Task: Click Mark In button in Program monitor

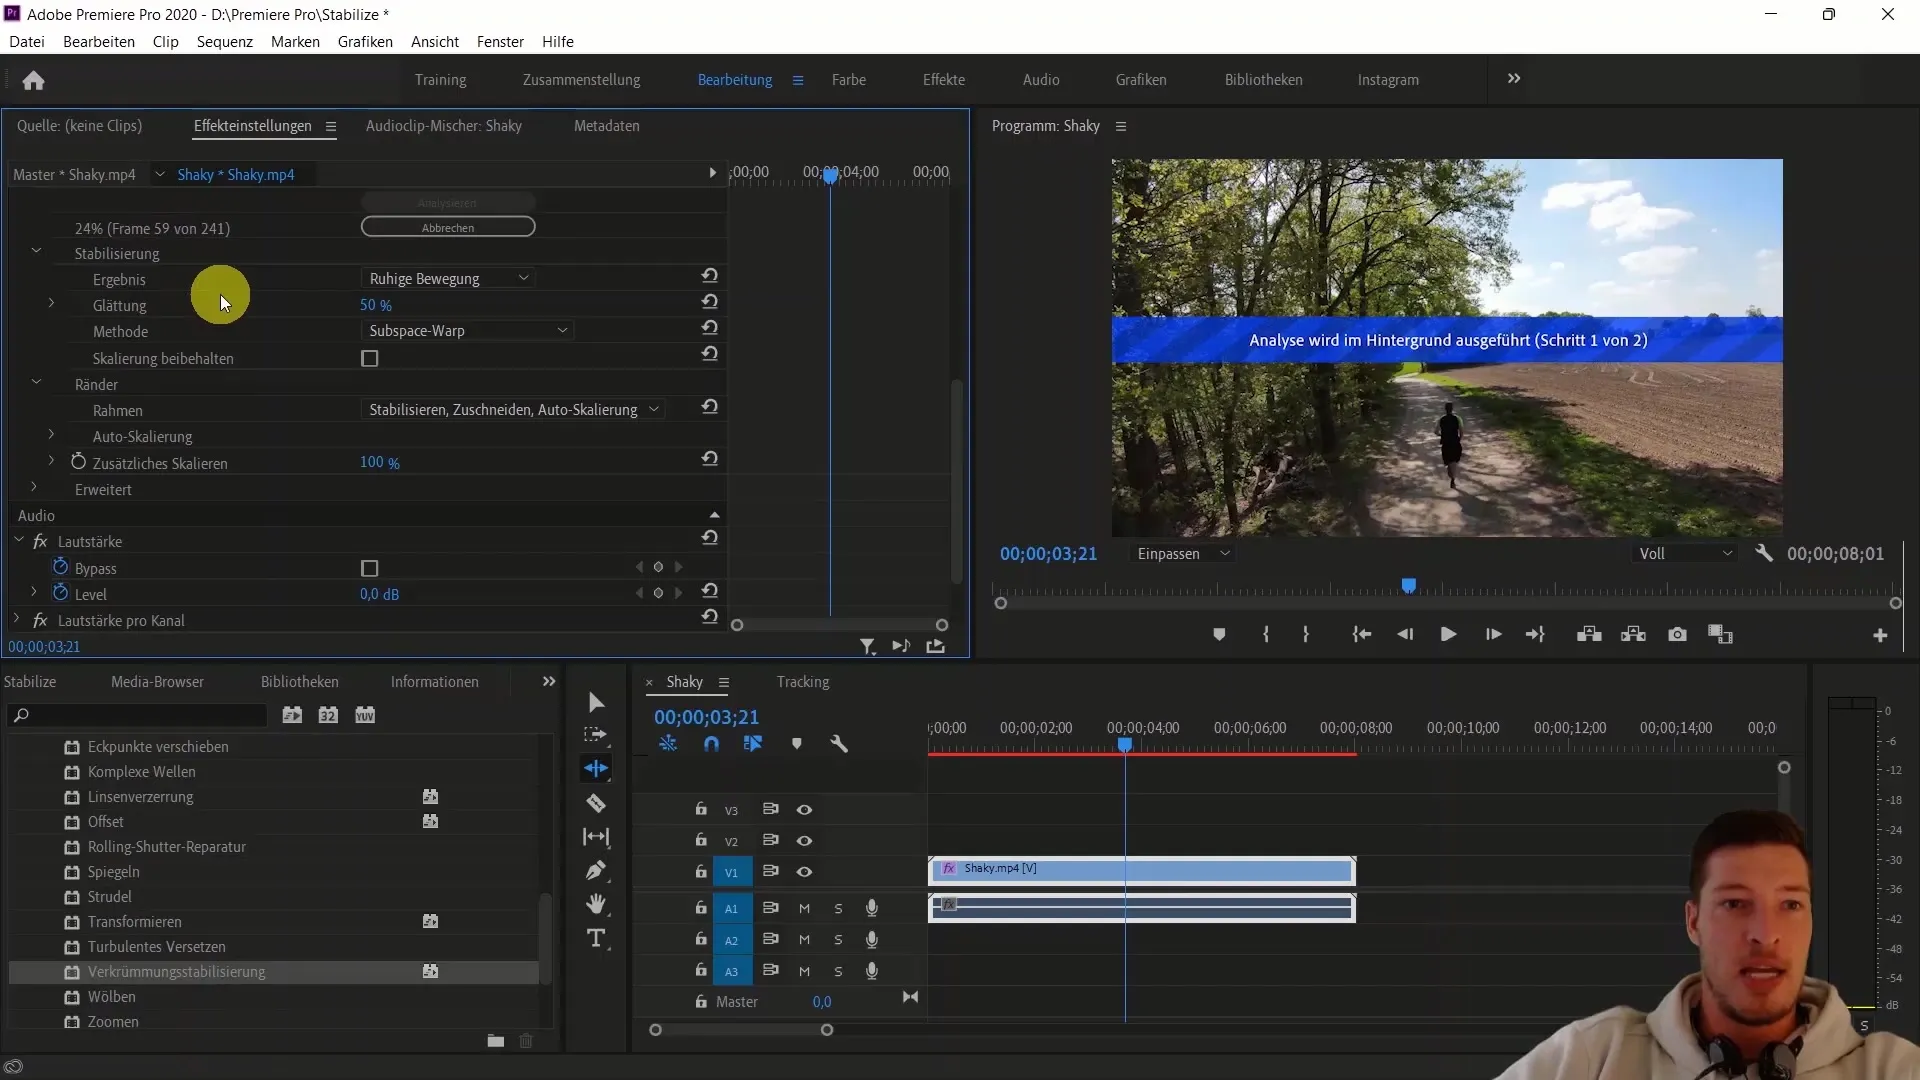Action: pos(1266,635)
